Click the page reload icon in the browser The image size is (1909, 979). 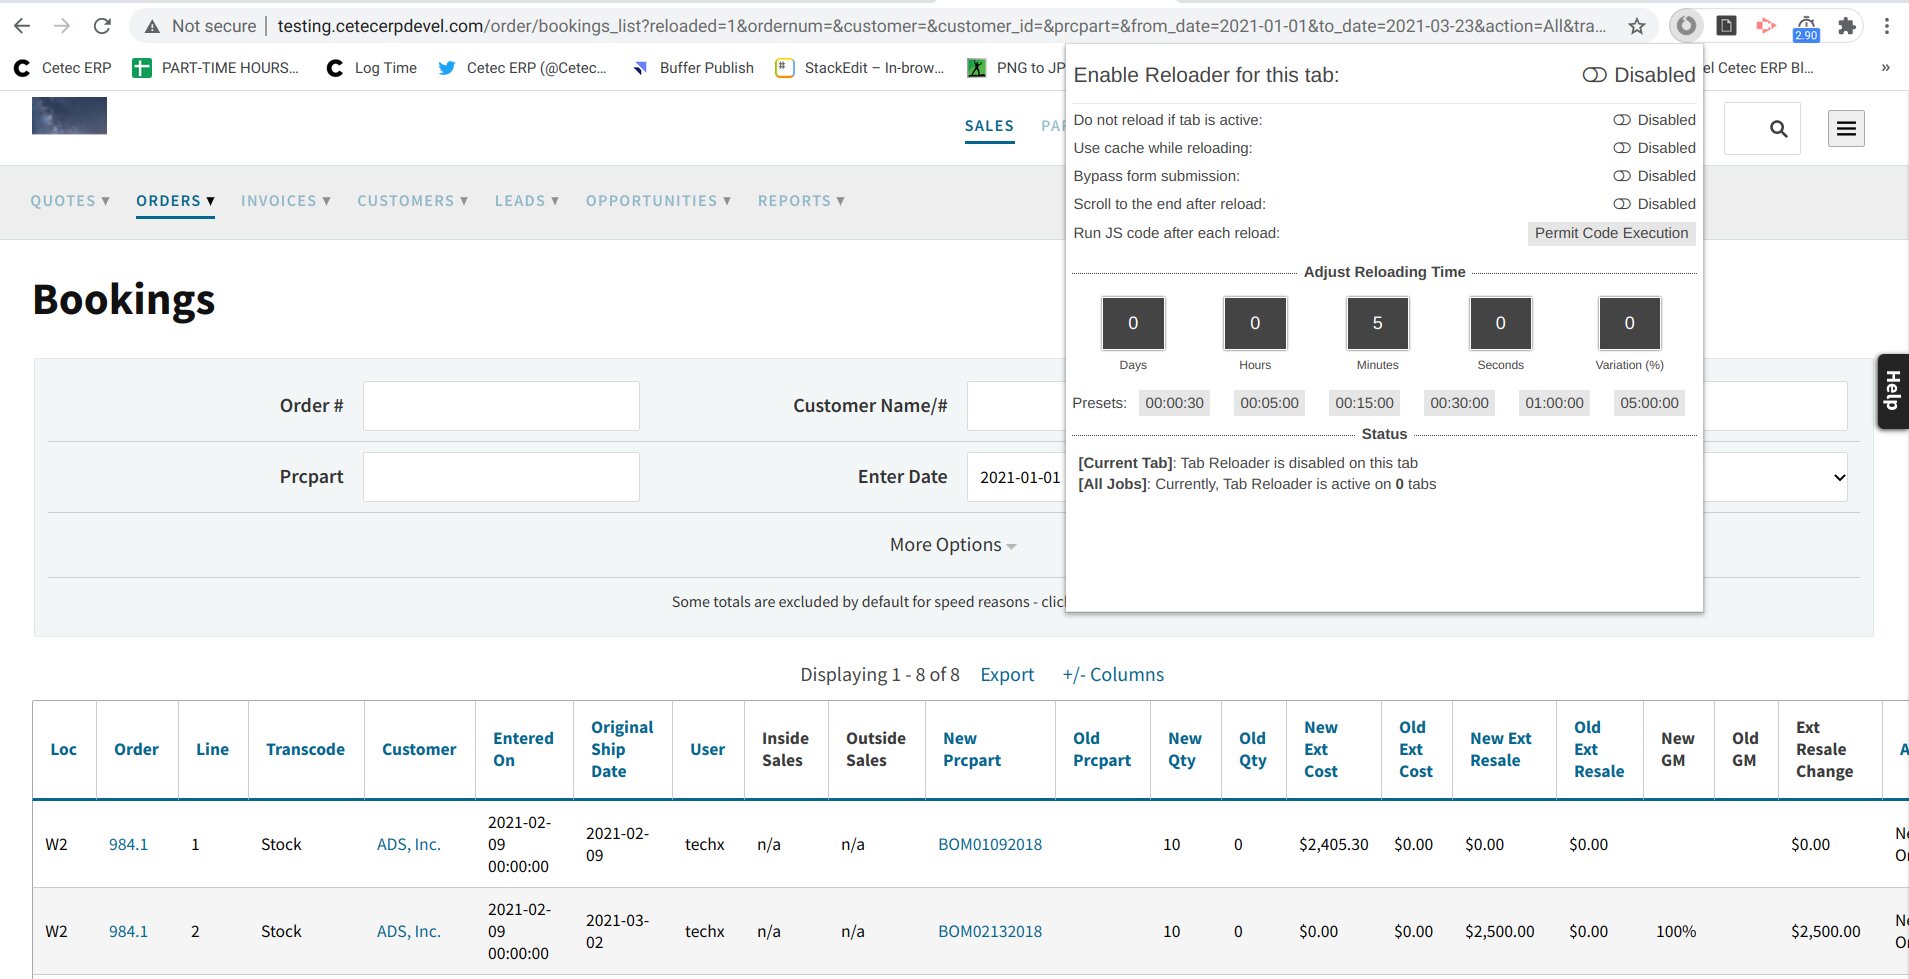pos(103,25)
